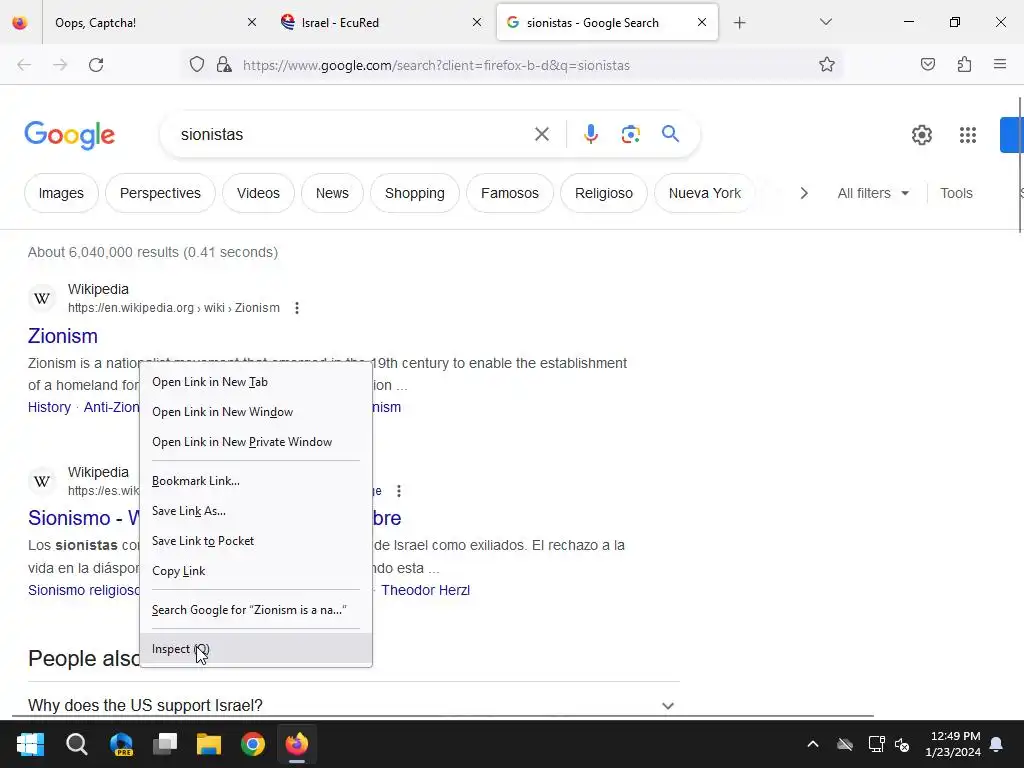Viewport: 1024px width, 768px height.
Task: Open three-dot menu for es.wikipedia Sionismo result
Action: [398, 490]
